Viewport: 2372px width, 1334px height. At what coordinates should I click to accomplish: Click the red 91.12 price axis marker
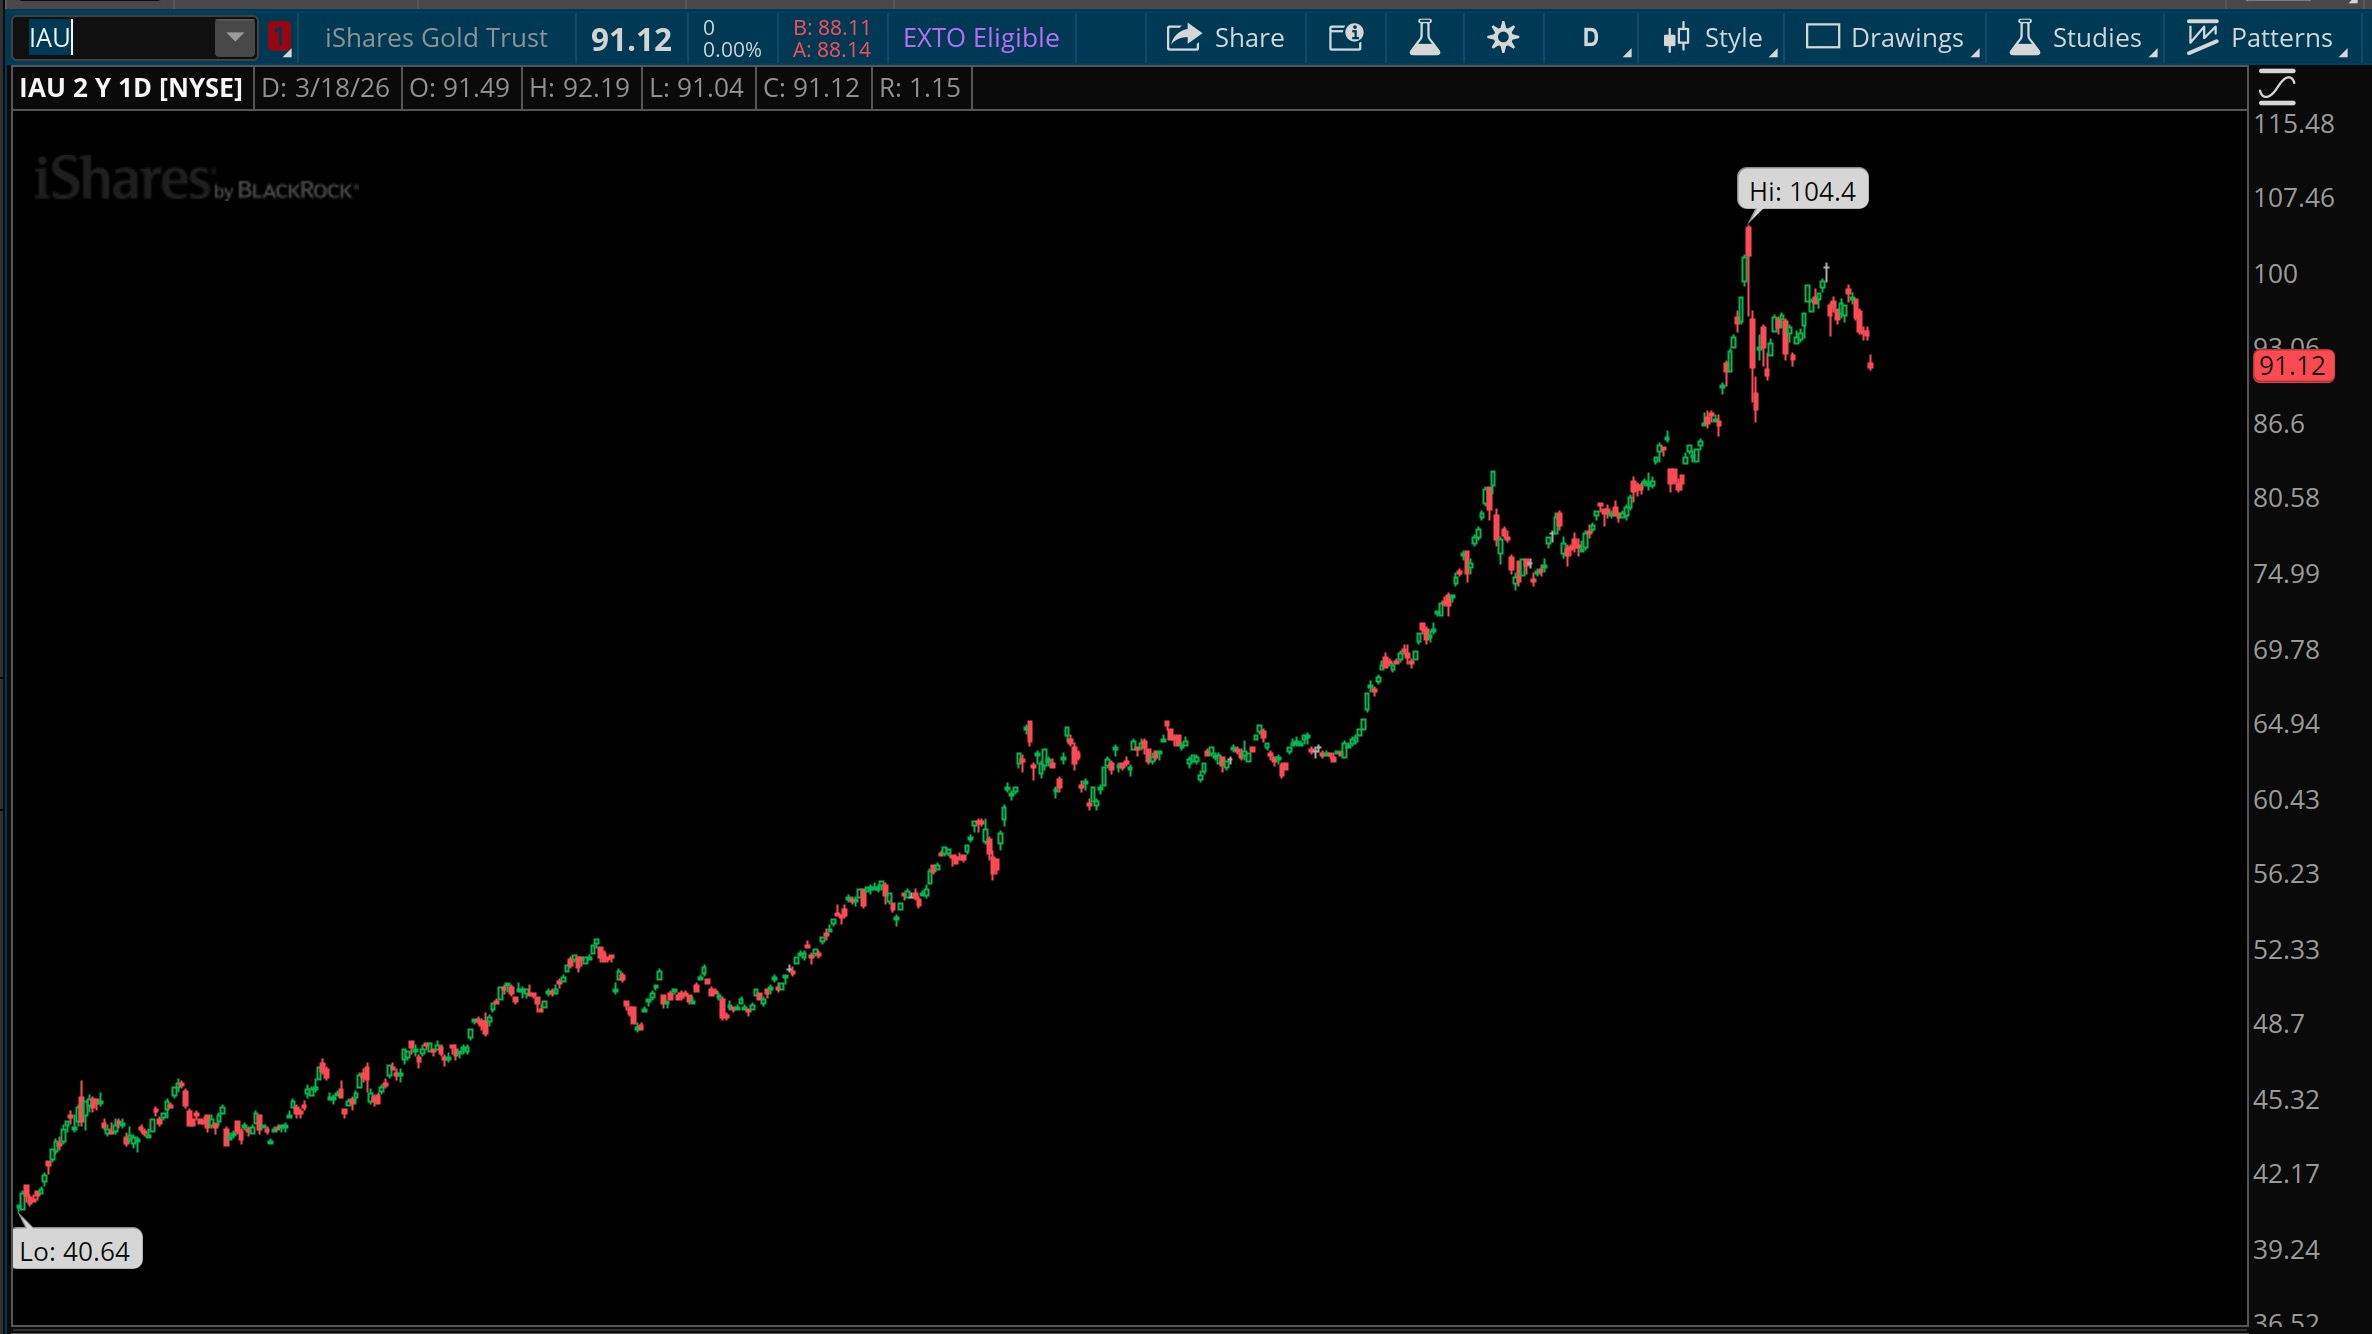pos(2292,366)
